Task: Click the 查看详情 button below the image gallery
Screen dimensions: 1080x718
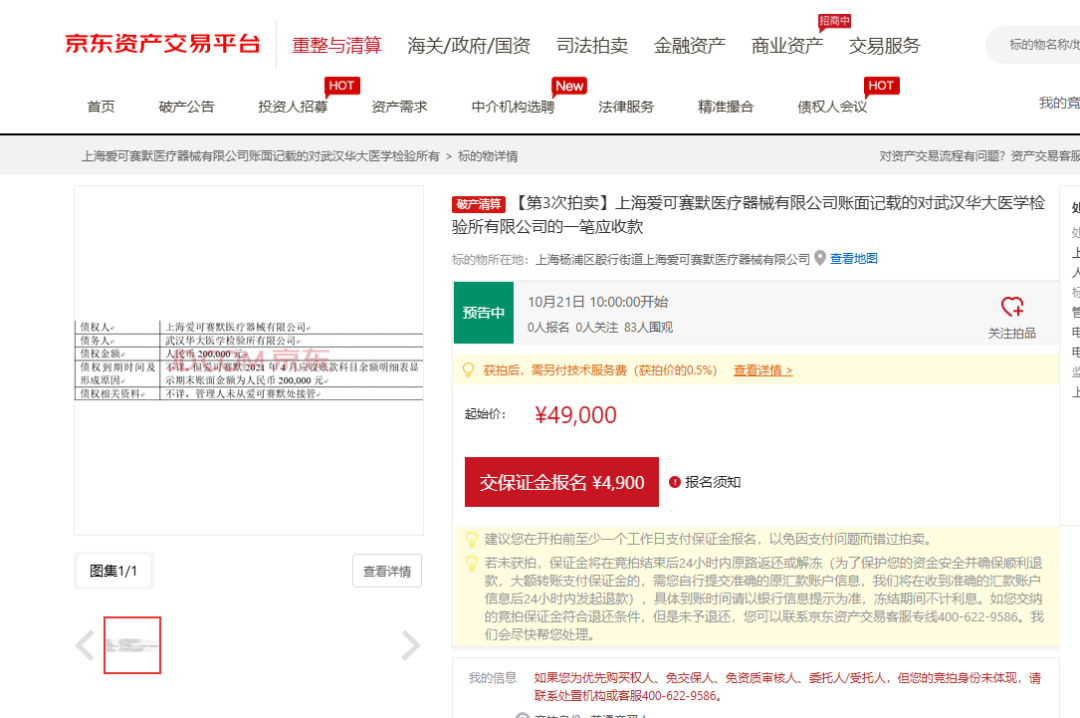Action: (387, 571)
